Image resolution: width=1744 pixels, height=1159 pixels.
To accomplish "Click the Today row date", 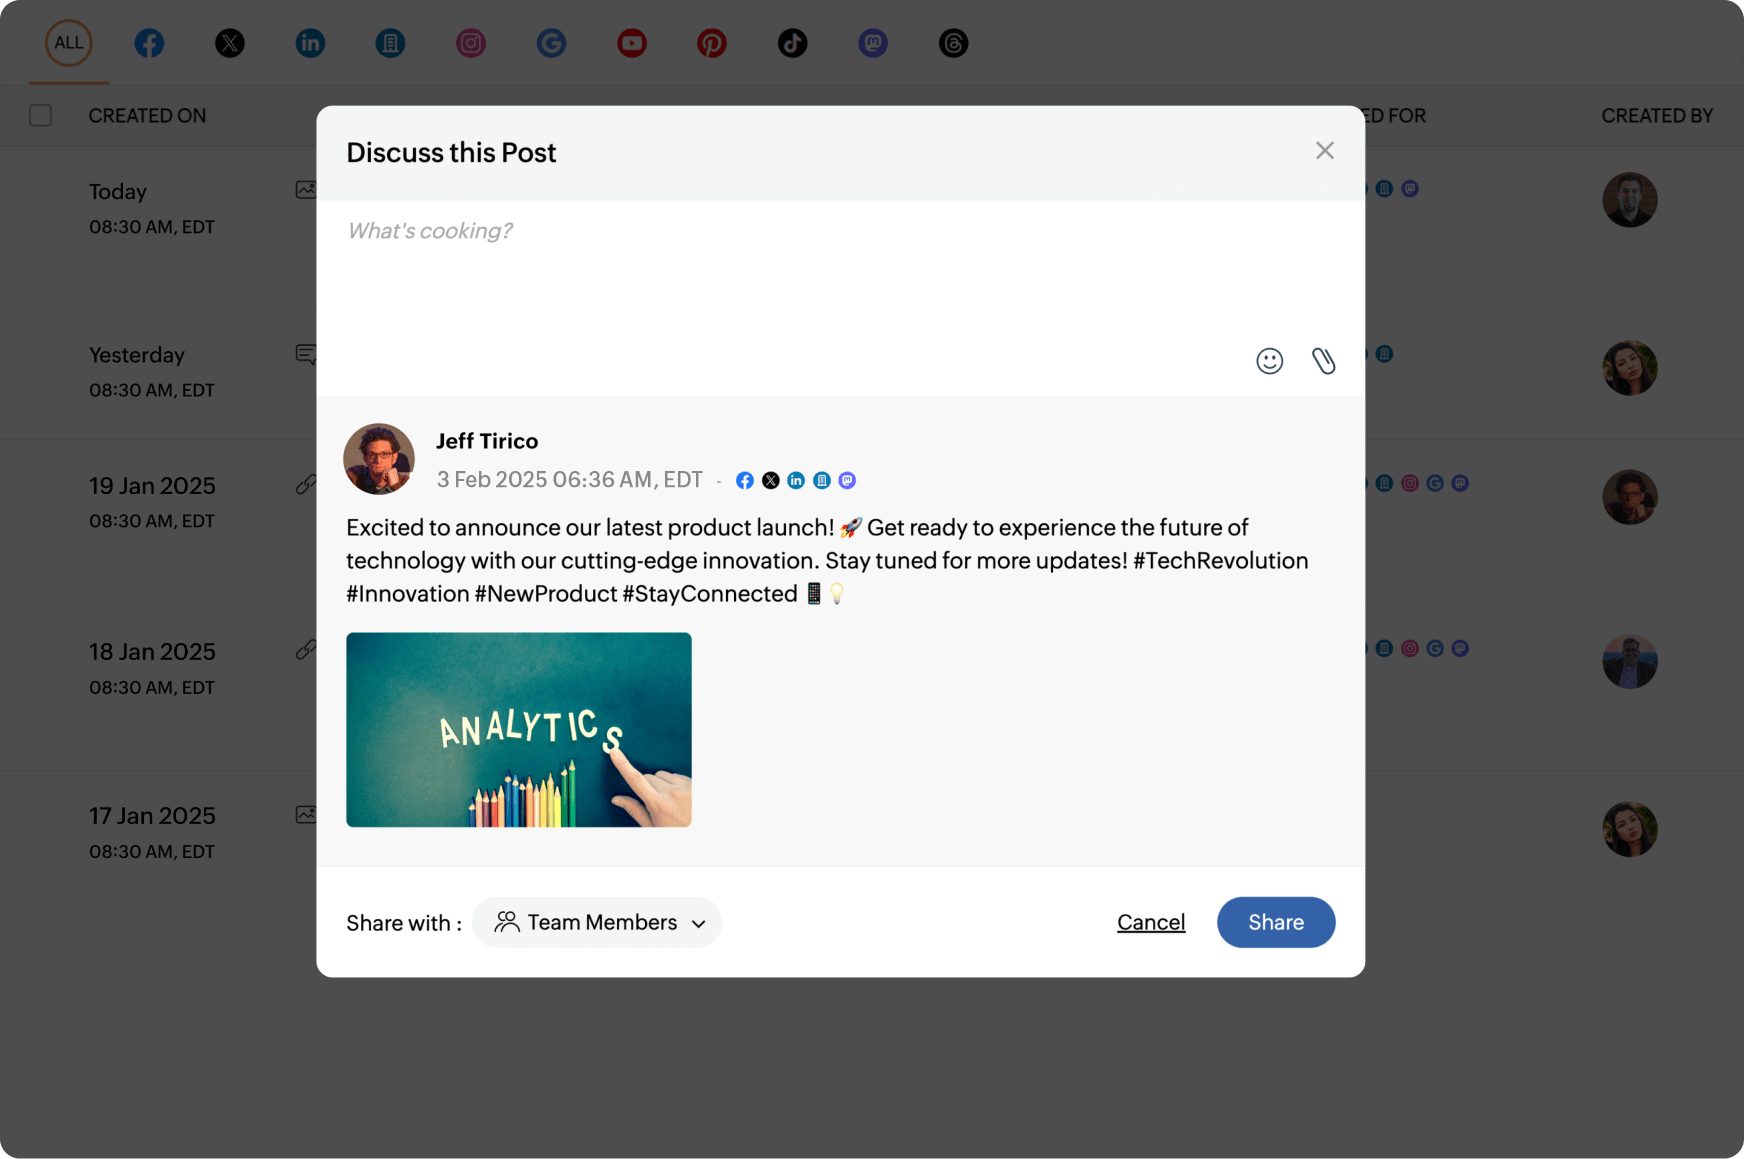I will point(118,192).
